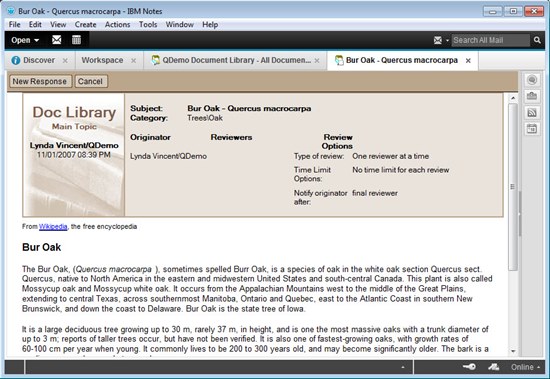Open the Actions menu
The height and width of the screenshot is (379, 550).
point(118,25)
